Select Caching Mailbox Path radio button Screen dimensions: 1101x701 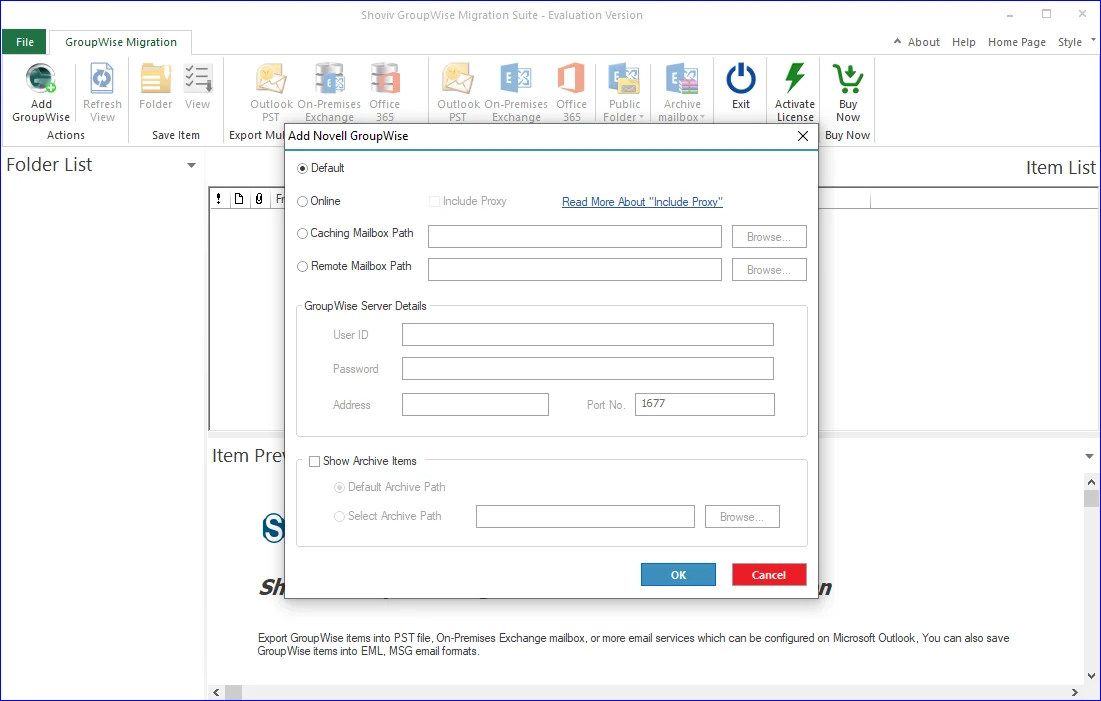[303, 234]
